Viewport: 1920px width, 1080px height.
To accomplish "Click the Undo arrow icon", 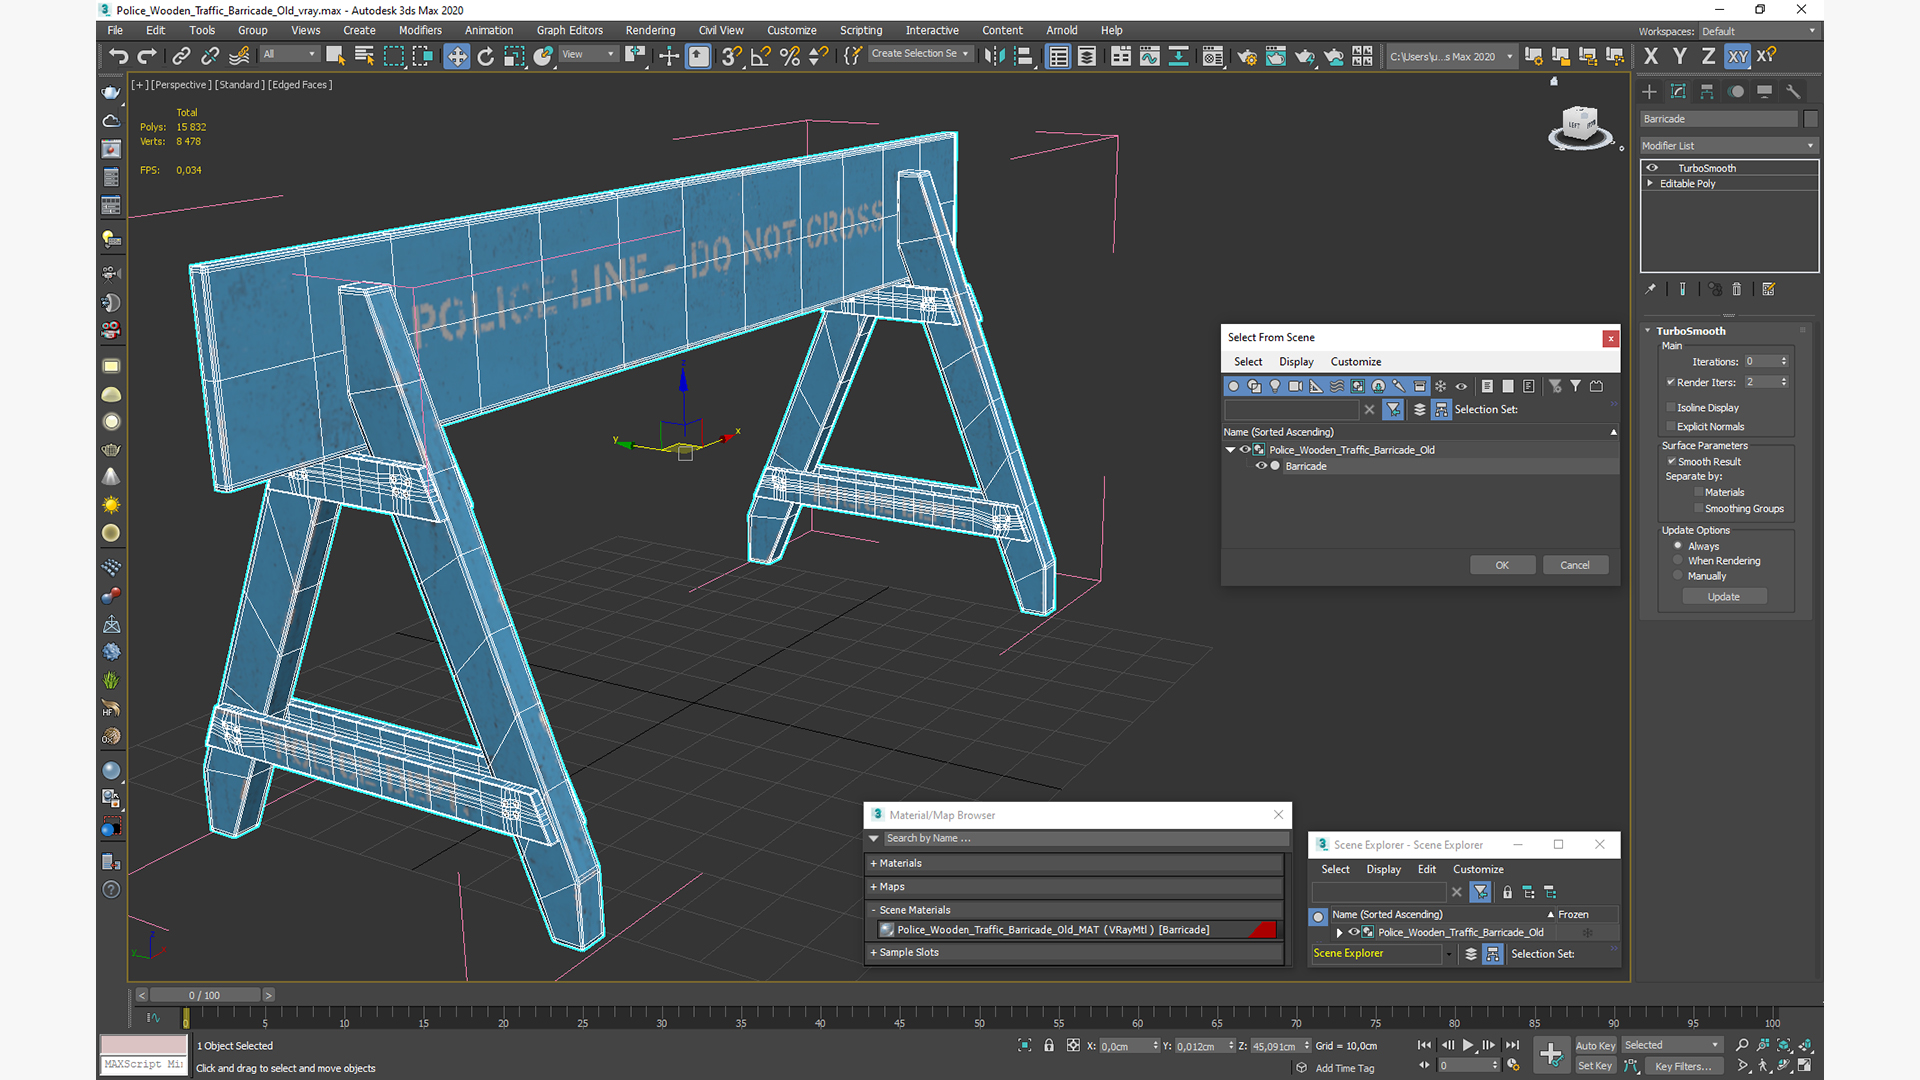I will pos(118,56).
